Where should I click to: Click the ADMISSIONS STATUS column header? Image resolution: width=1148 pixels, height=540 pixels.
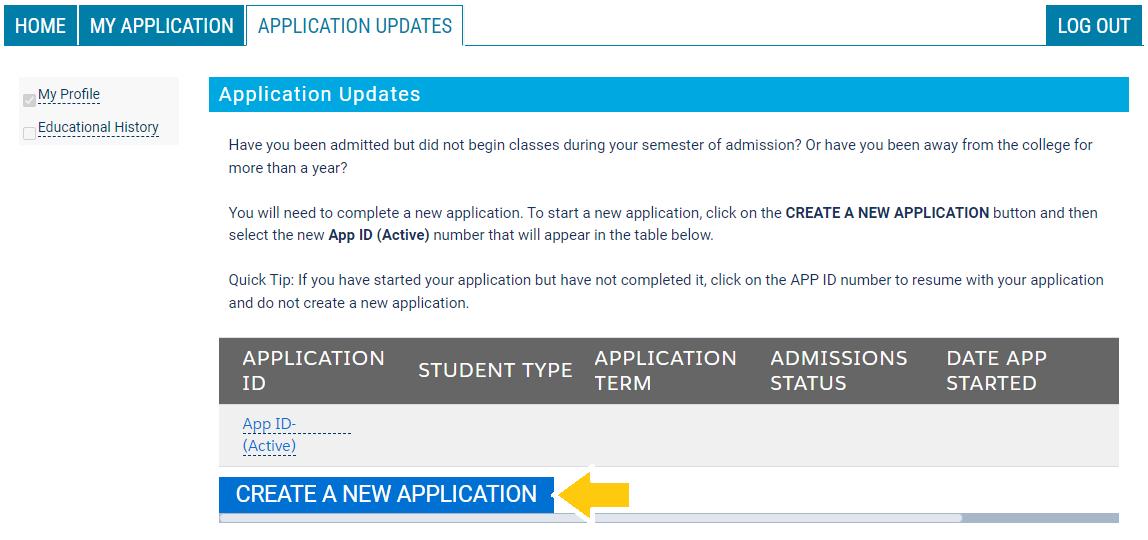click(838, 370)
